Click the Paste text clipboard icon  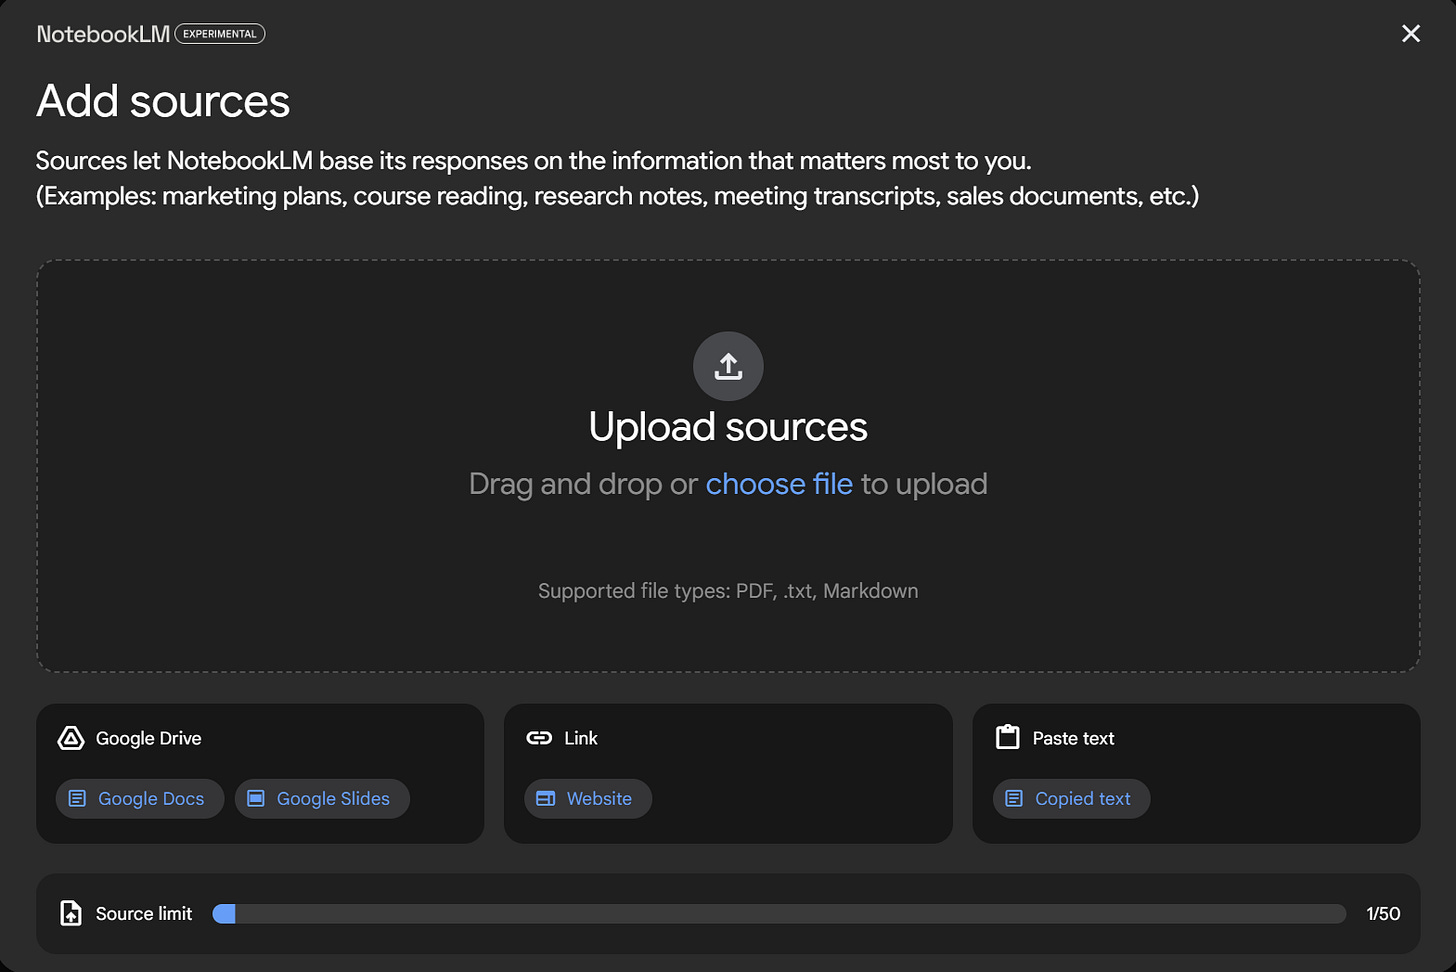tap(1008, 737)
